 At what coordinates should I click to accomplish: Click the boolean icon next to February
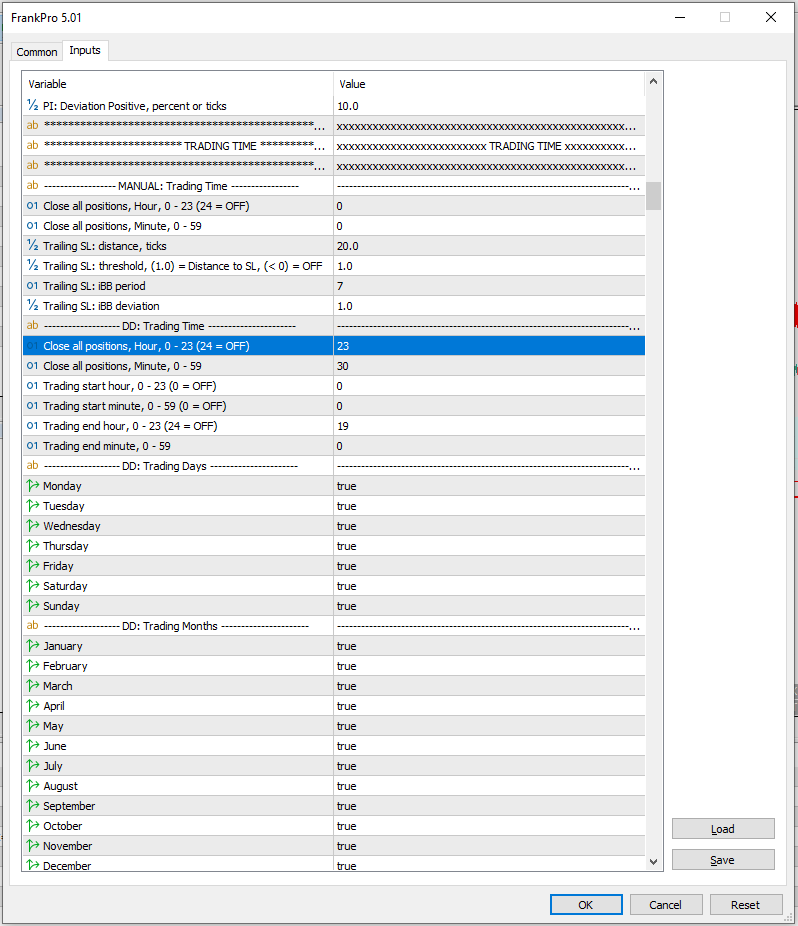pyautogui.click(x=32, y=666)
